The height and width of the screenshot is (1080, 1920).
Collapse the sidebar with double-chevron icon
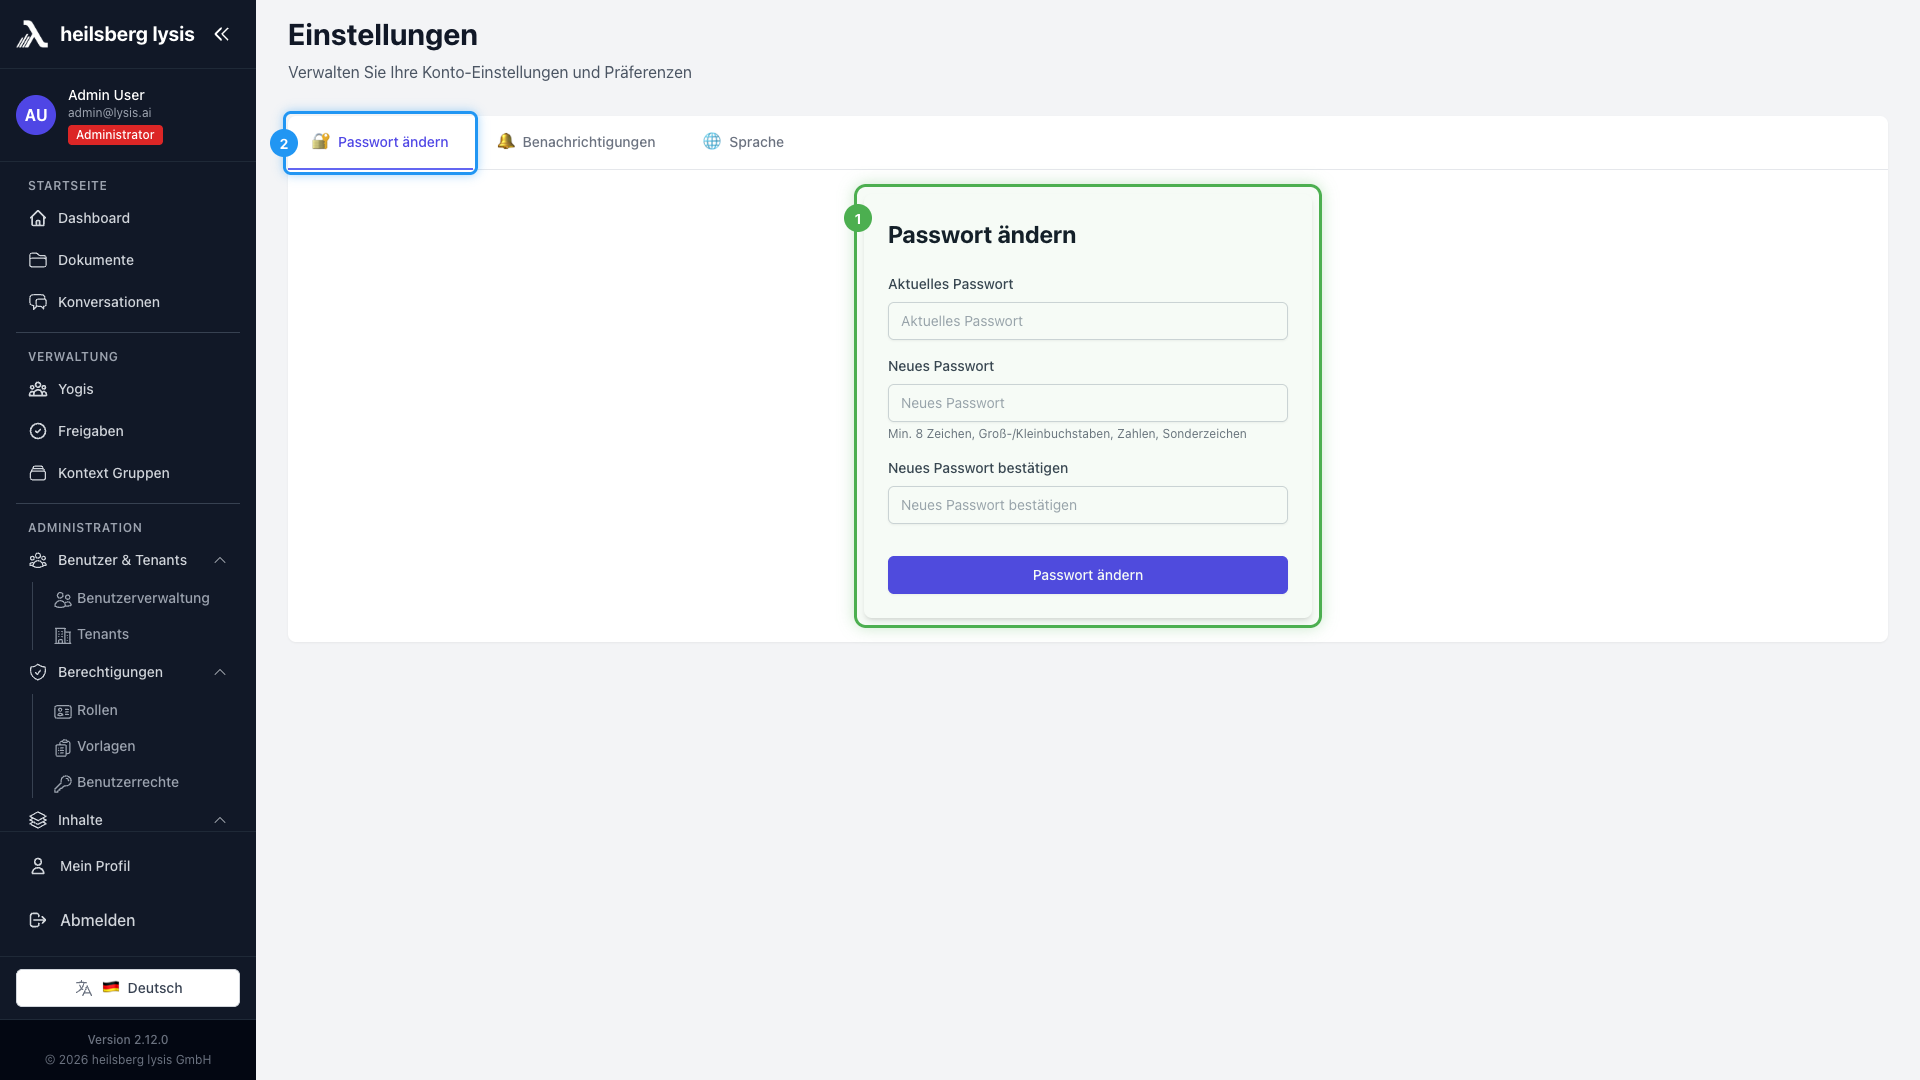coord(221,34)
